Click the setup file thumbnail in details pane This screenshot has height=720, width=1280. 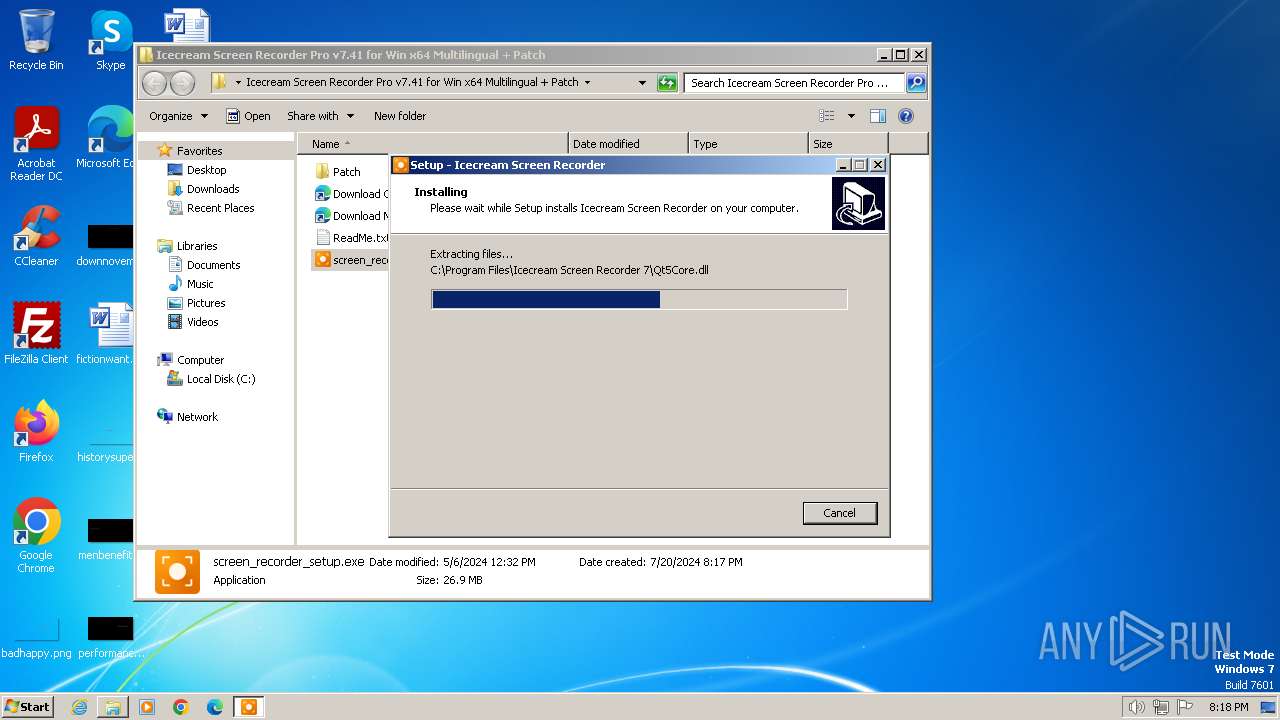coord(177,571)
